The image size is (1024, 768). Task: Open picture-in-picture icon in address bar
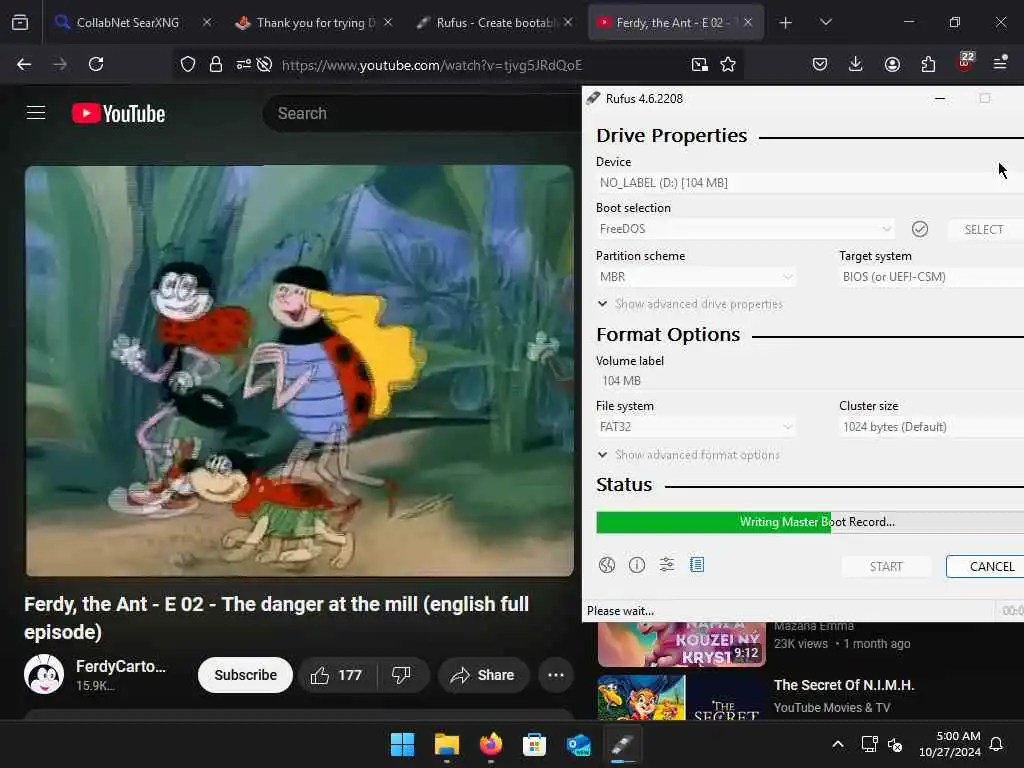coord(699,64)
